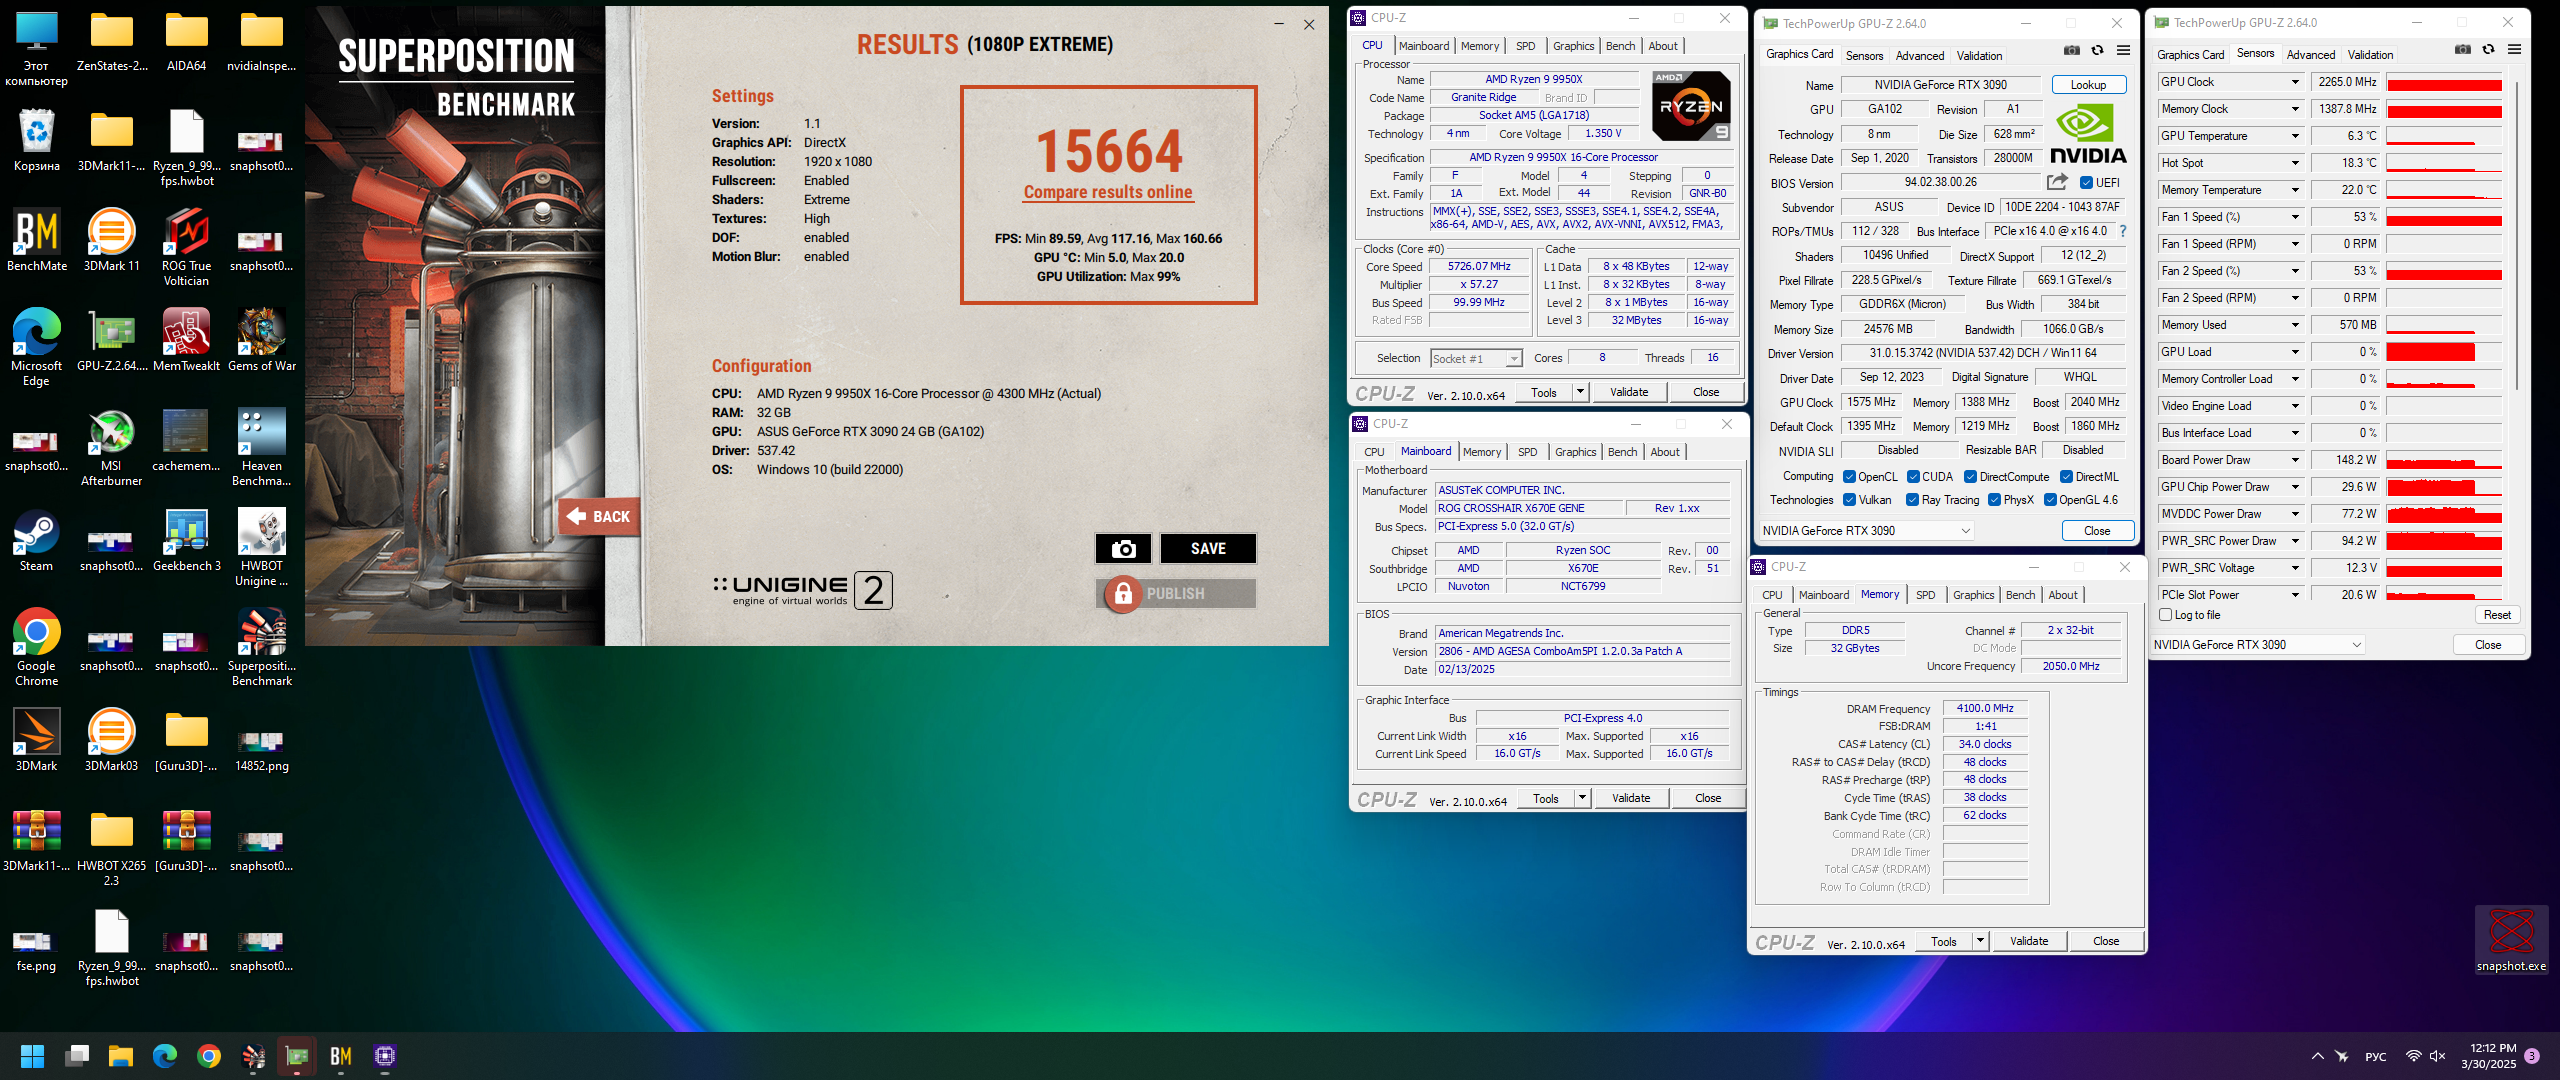
Task: Expand Hot Spot sensor dropdown
Action: 2295,163
